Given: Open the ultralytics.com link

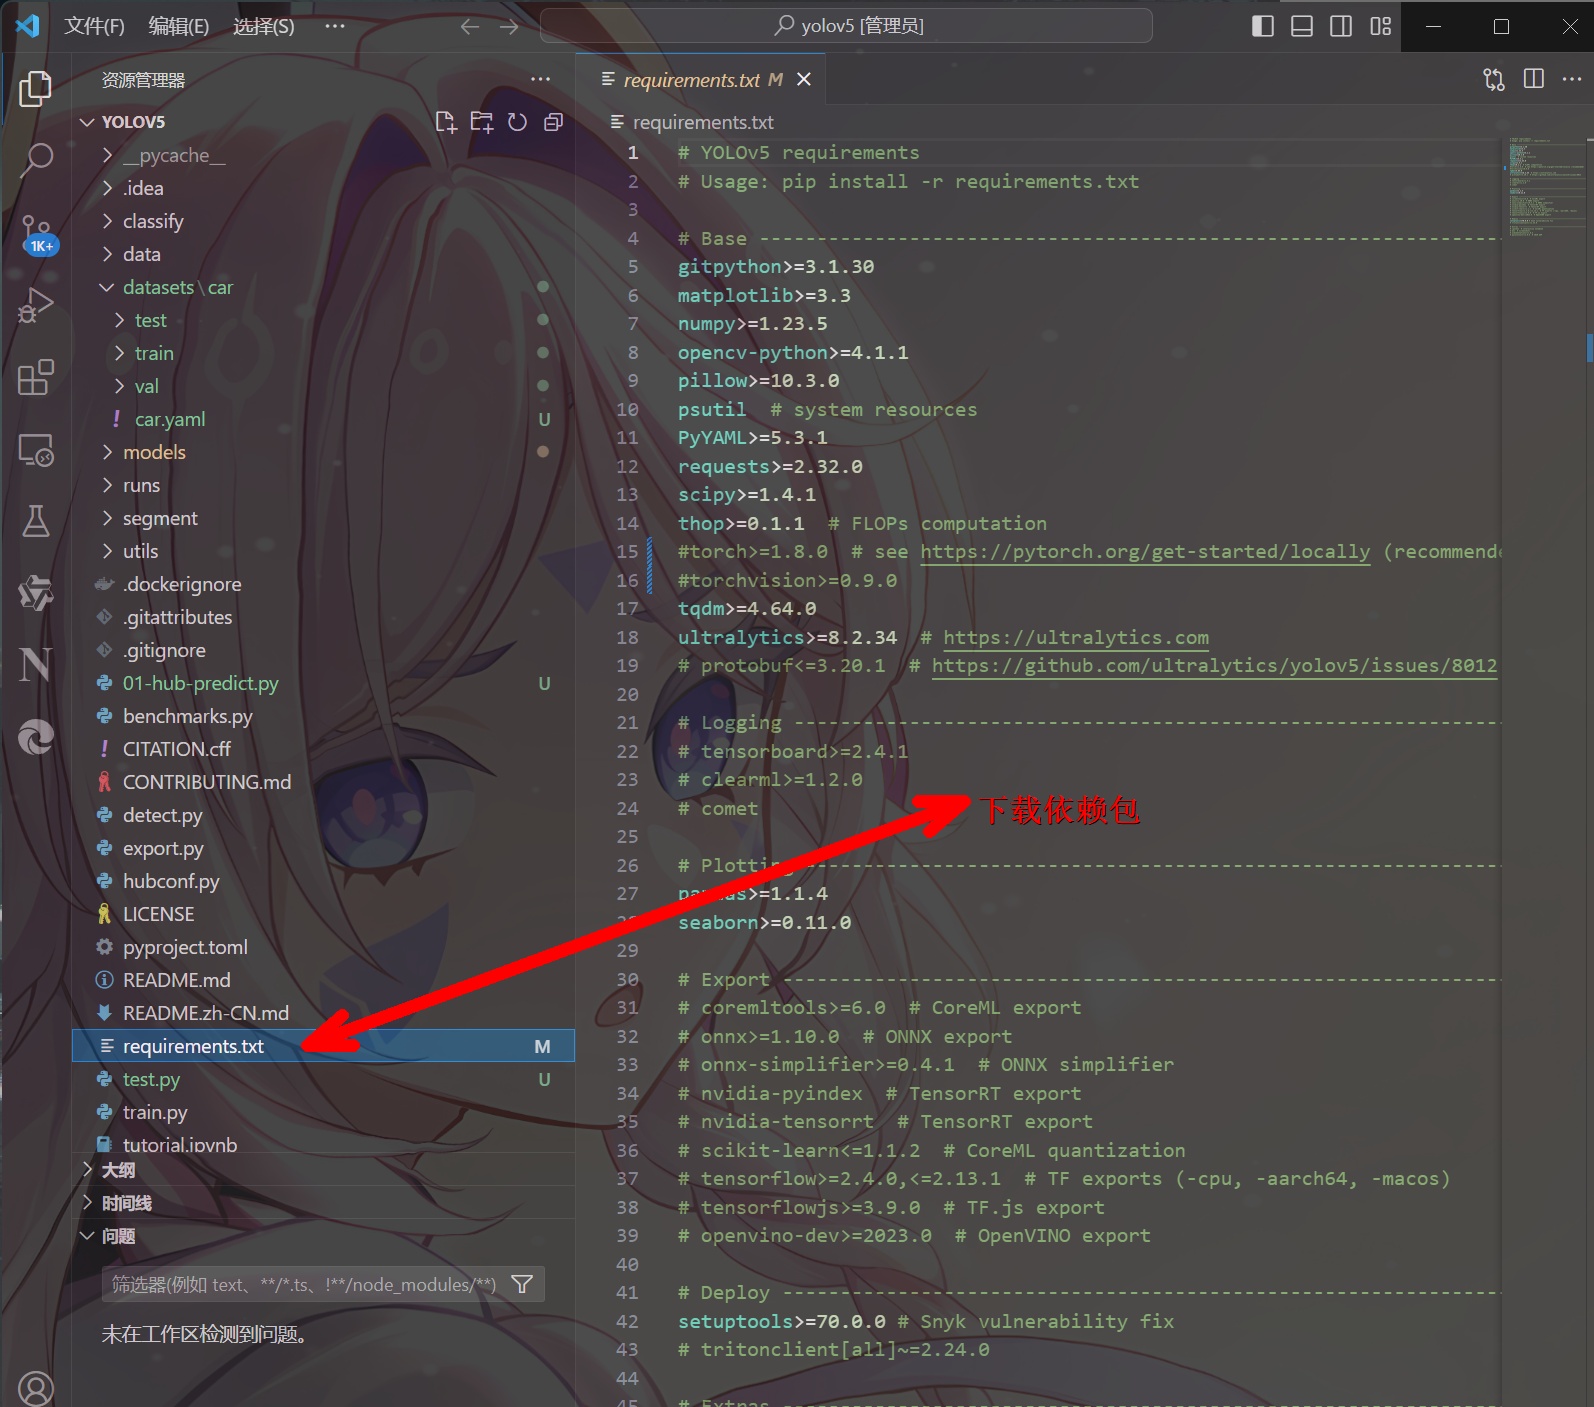Looking at the screenshot, I should (1076, 638).
